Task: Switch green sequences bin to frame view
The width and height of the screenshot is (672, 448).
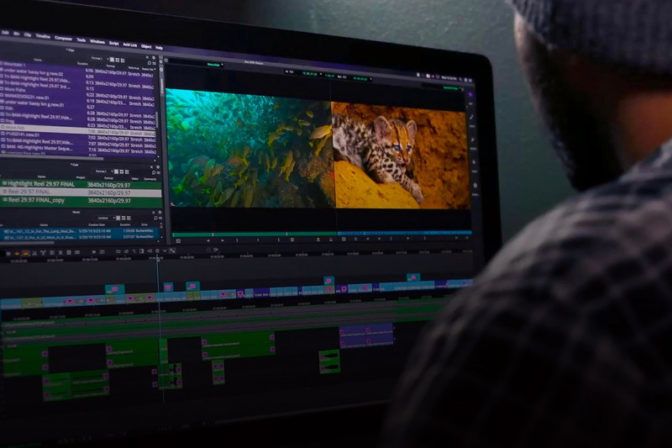Action: pyautogui.click(x=122, y=172)
